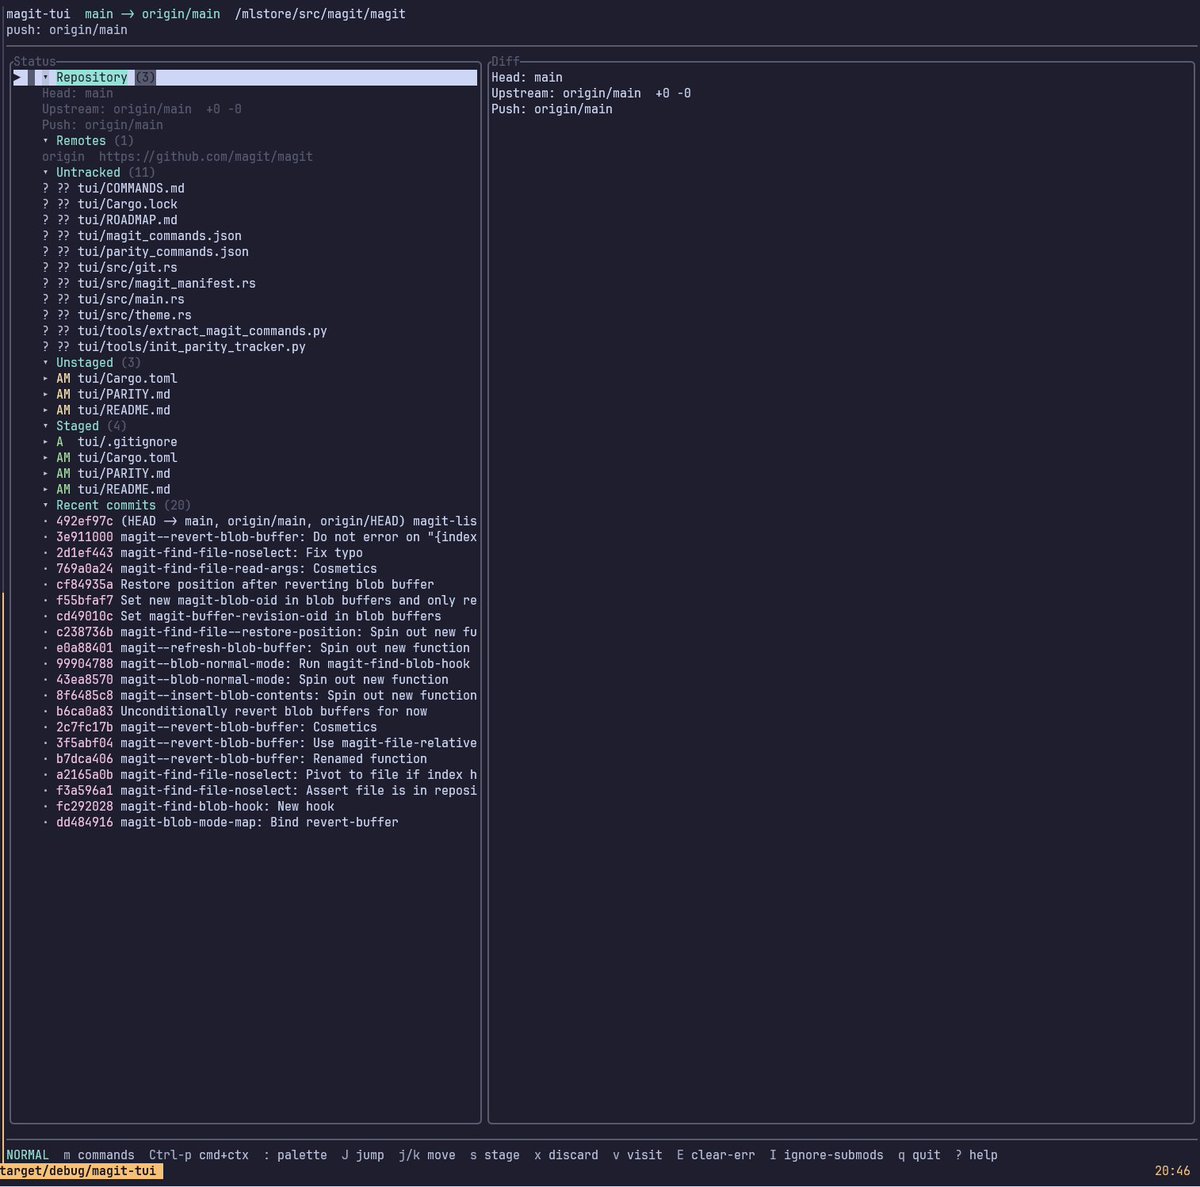The width and height of the screenshot is (1200, 1187).
Task: Select commit f3a596a1
Action: tap(260, 791)
